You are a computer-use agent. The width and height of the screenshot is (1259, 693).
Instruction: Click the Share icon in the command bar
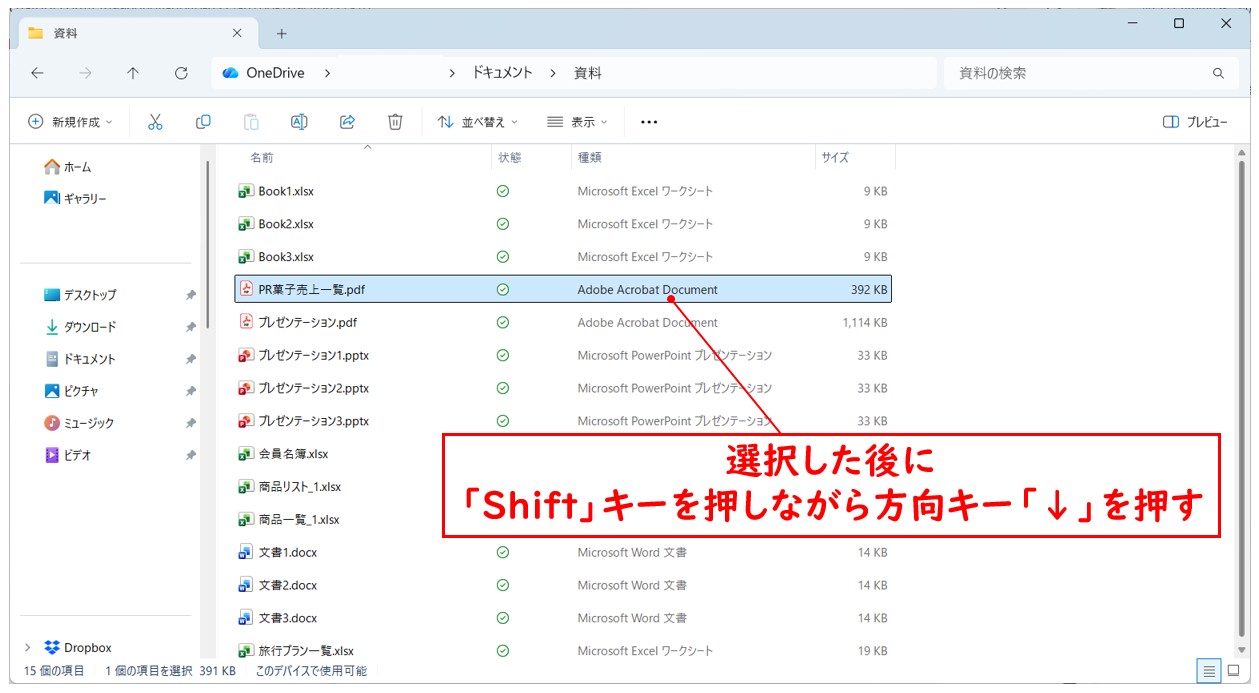tap(347, 121)
